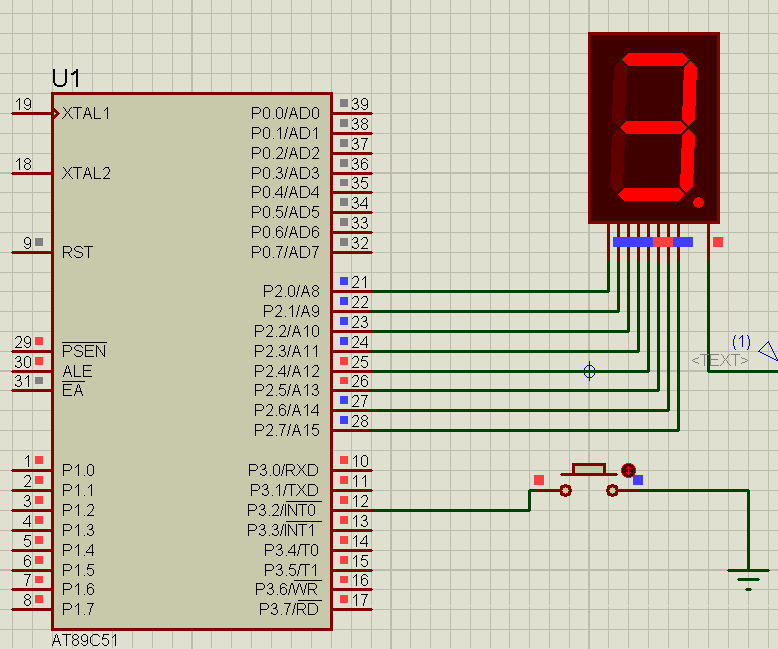This screenshot has height=649, width=778.
Task: Click the P3.2/INT0 pin label
Action: point(282,510)
